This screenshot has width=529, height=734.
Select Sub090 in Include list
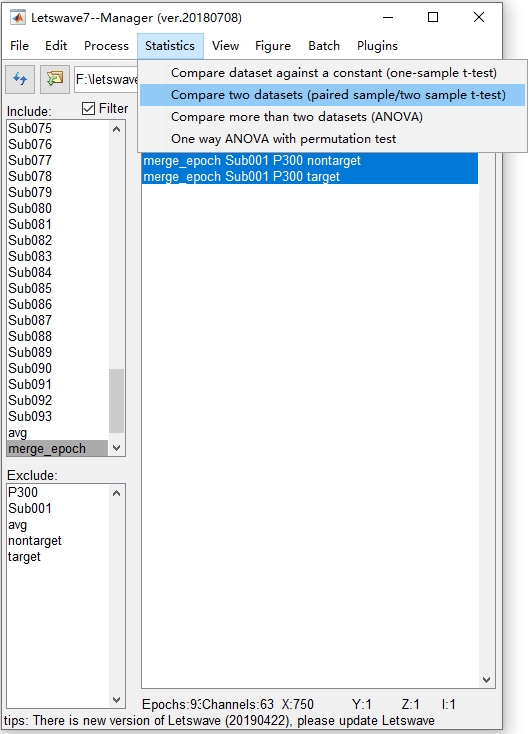58,368
